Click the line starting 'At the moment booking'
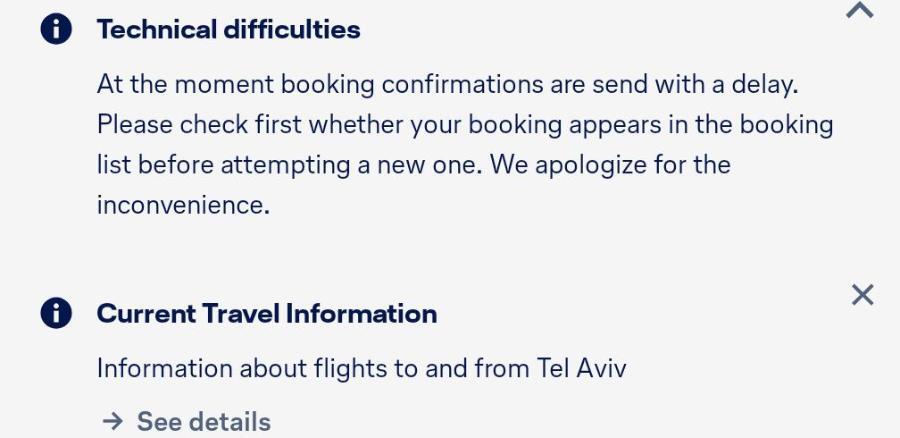 coord(448,85)
